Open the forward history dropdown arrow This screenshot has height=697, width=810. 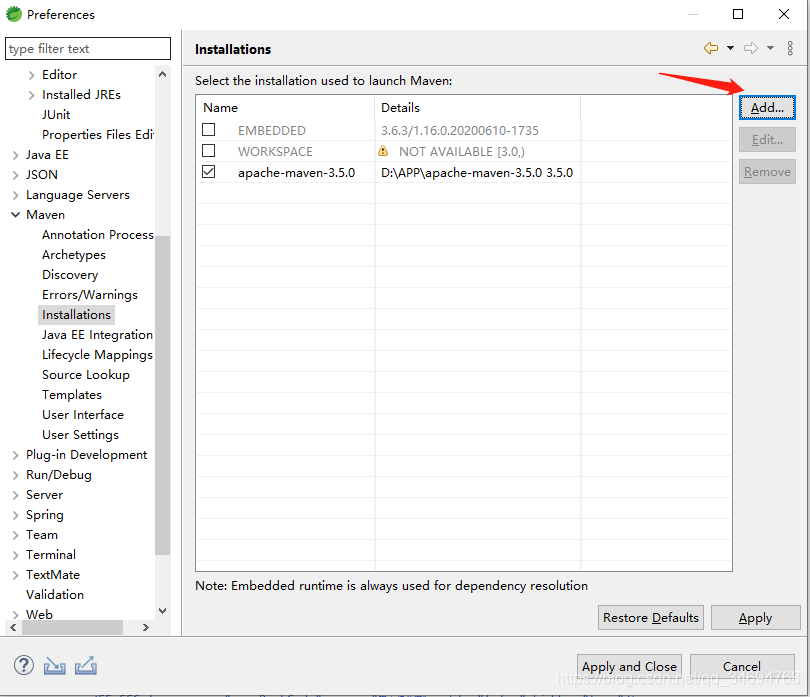(770, 48)
